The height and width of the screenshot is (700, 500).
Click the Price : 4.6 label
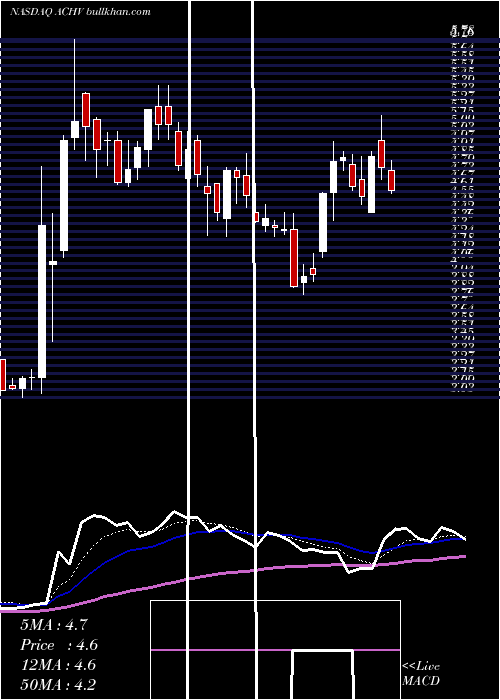59,645
